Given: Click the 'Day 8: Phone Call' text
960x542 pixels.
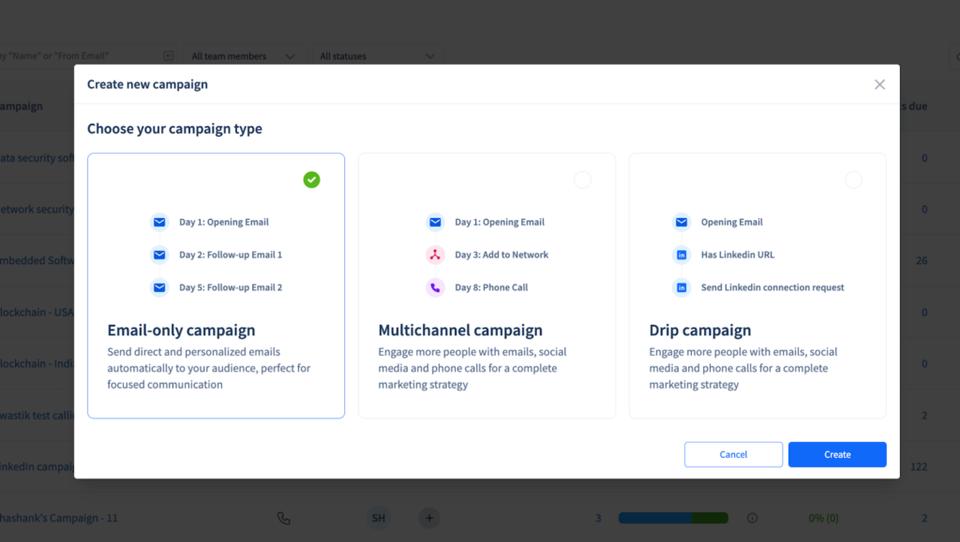Looking at the screenshot, I should pos(491,287).
